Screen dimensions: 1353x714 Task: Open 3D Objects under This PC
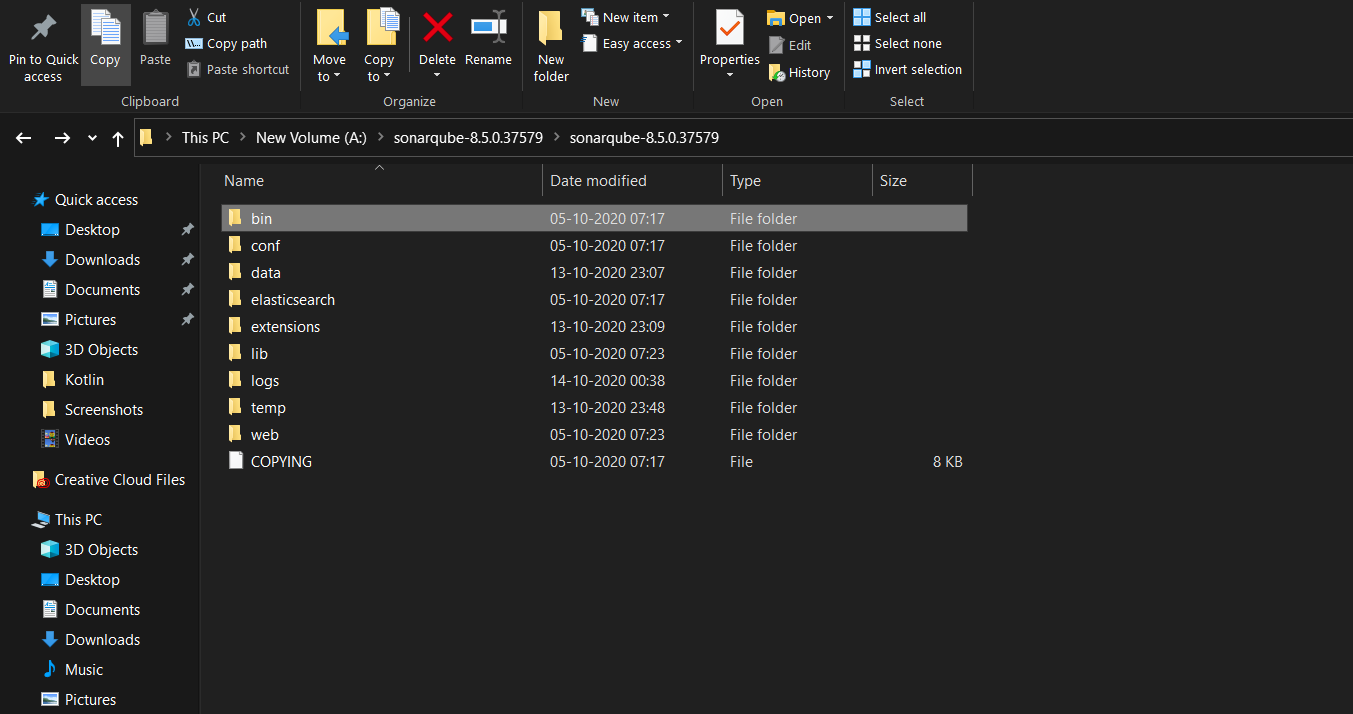tap(90, 550)
